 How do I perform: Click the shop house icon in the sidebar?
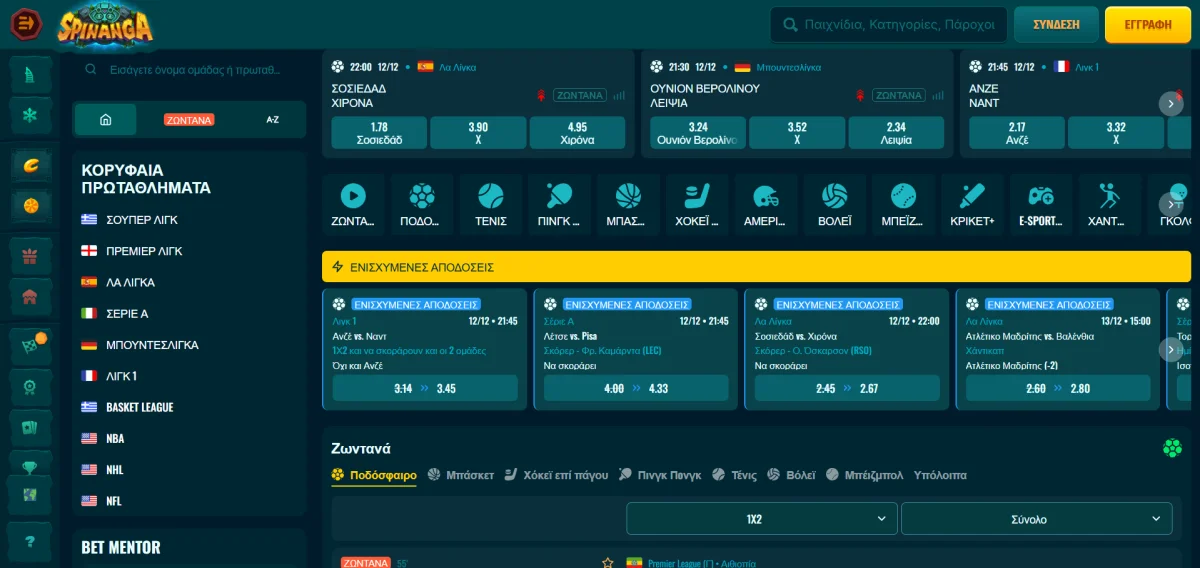[x=29, y=296]
